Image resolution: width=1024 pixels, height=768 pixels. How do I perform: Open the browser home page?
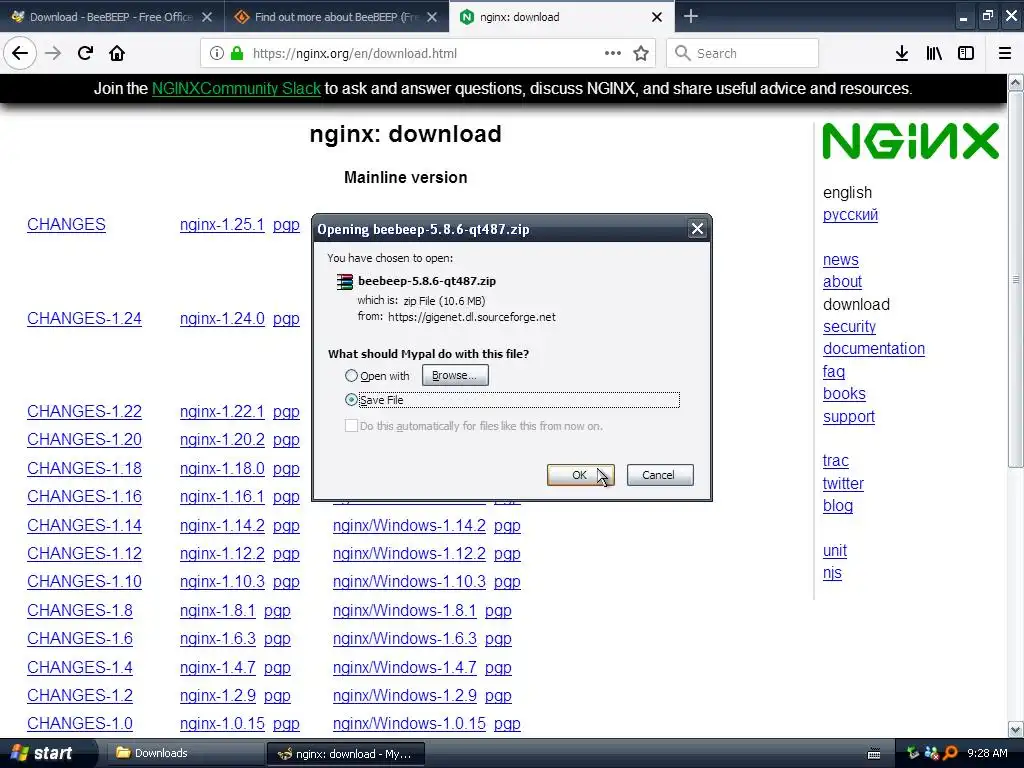point(117,53)
